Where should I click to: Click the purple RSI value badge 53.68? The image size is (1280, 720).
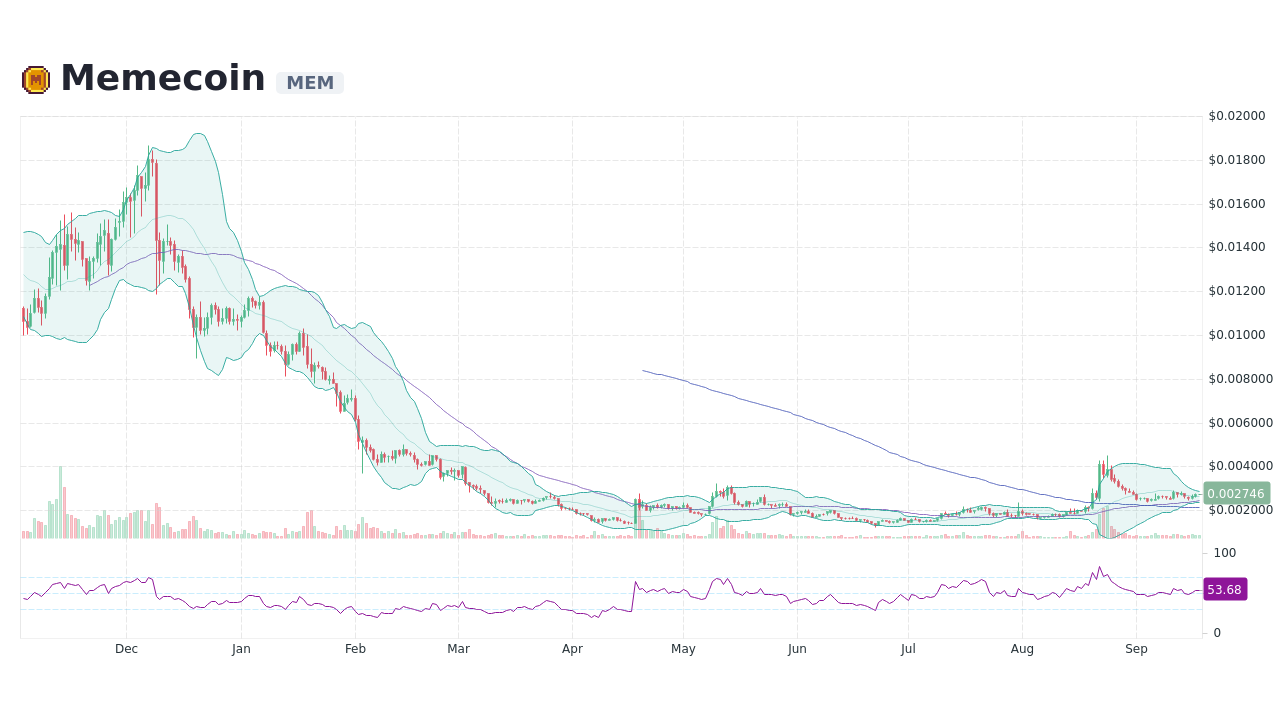tap(1224, 589)
